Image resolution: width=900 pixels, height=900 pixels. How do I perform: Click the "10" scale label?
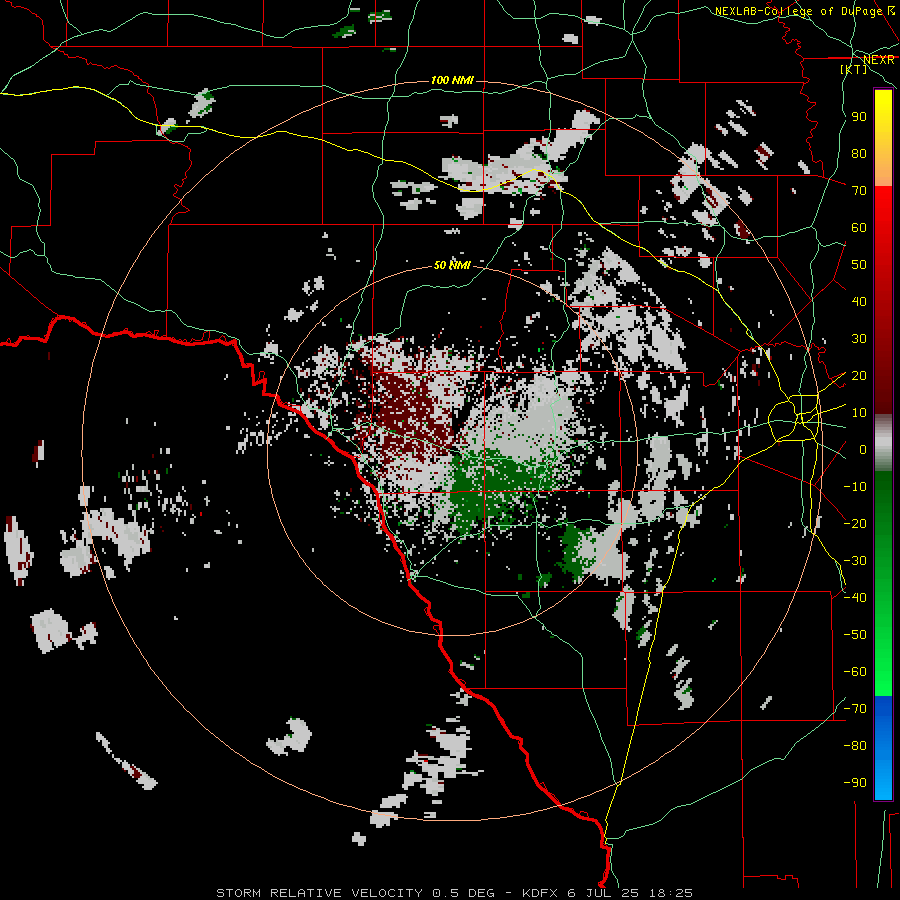pos(859,413)
